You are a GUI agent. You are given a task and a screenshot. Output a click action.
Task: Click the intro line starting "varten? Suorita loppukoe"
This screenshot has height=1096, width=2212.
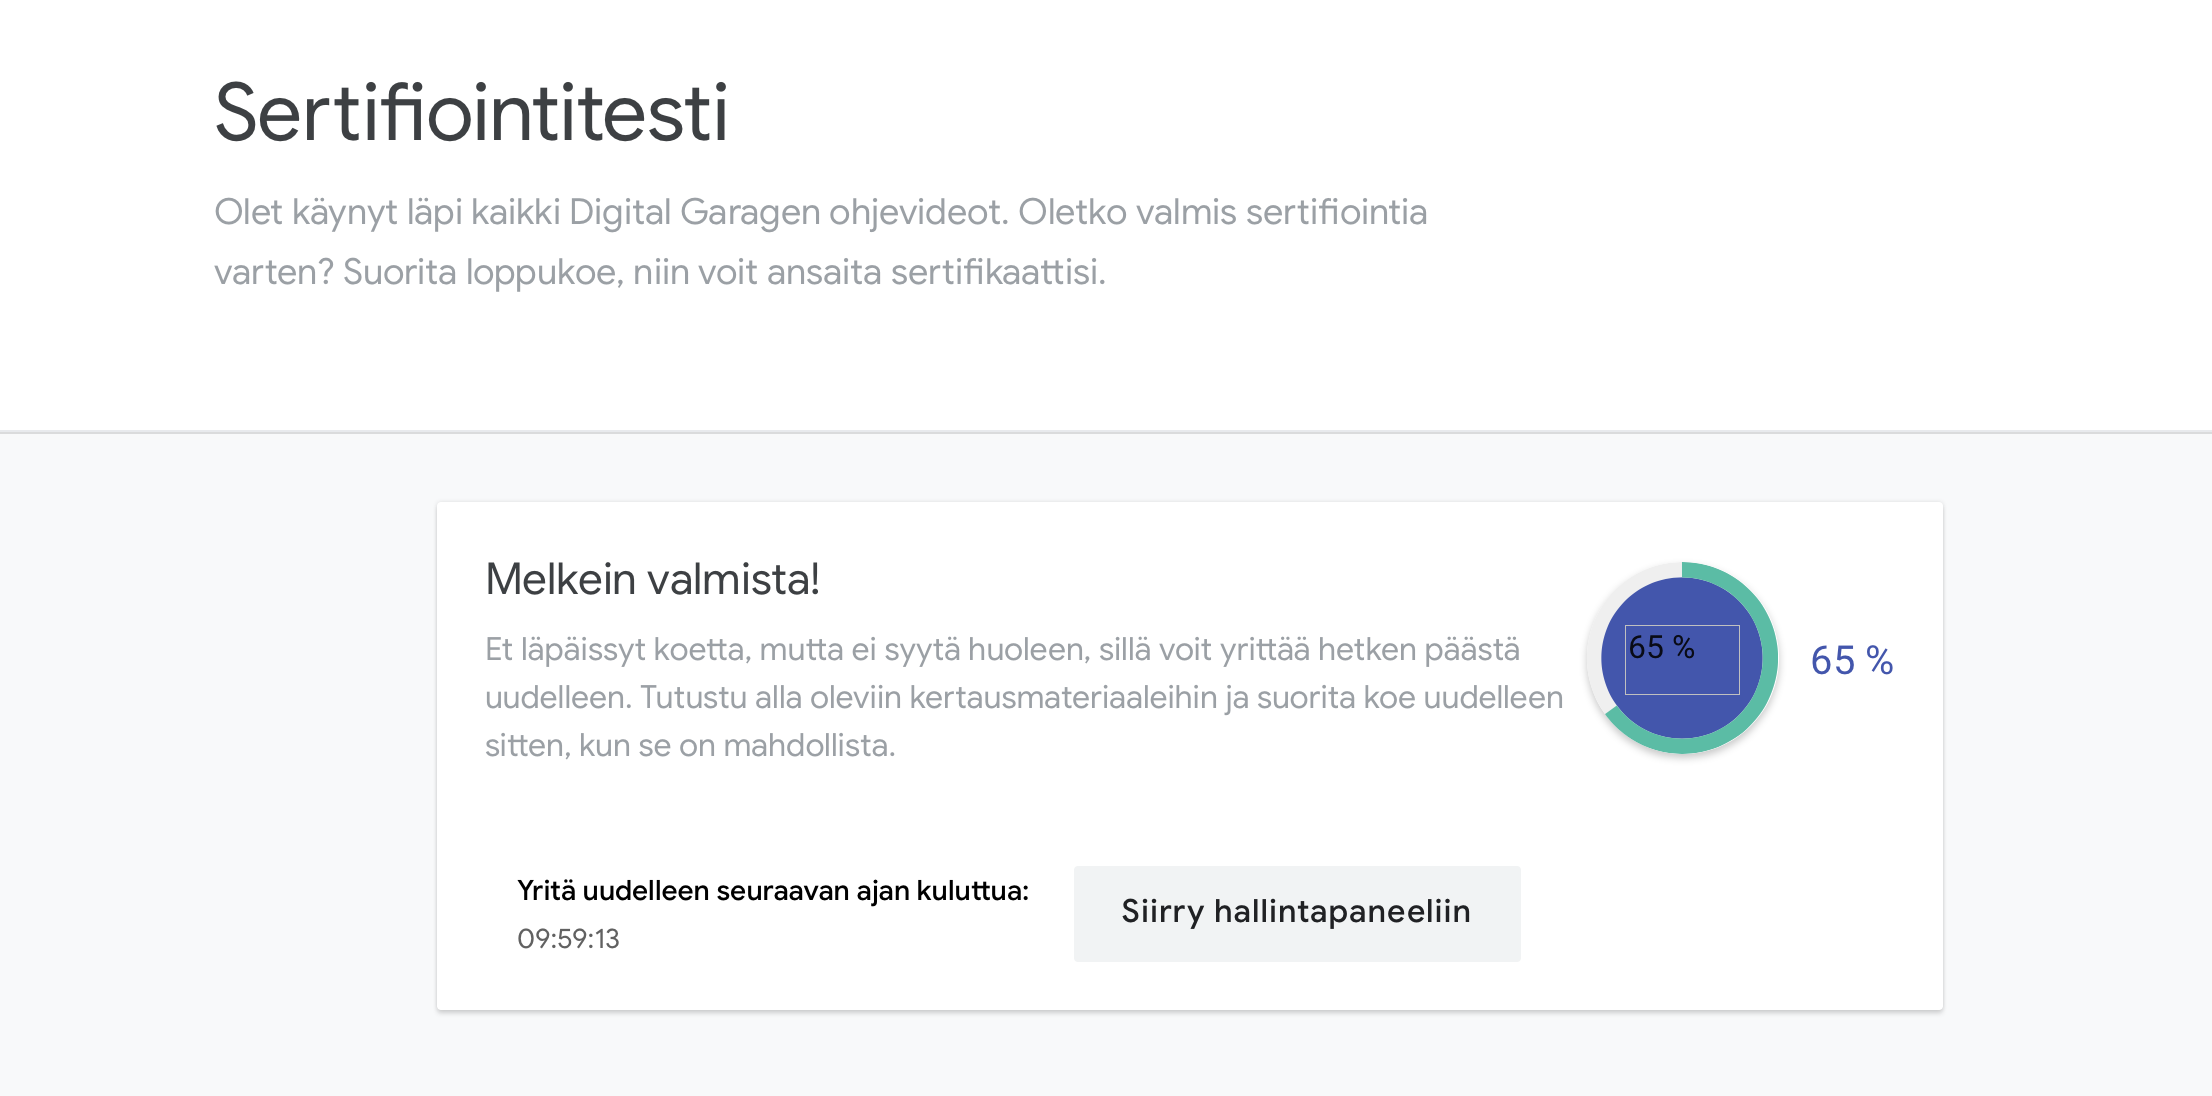click(x=660, y=272)
